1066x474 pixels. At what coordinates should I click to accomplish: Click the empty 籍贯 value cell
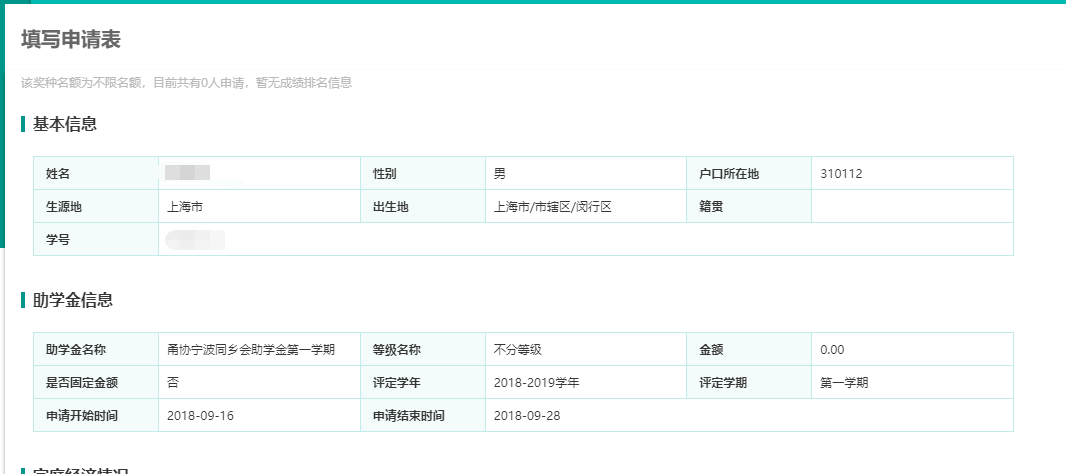(x=911, y=207)
